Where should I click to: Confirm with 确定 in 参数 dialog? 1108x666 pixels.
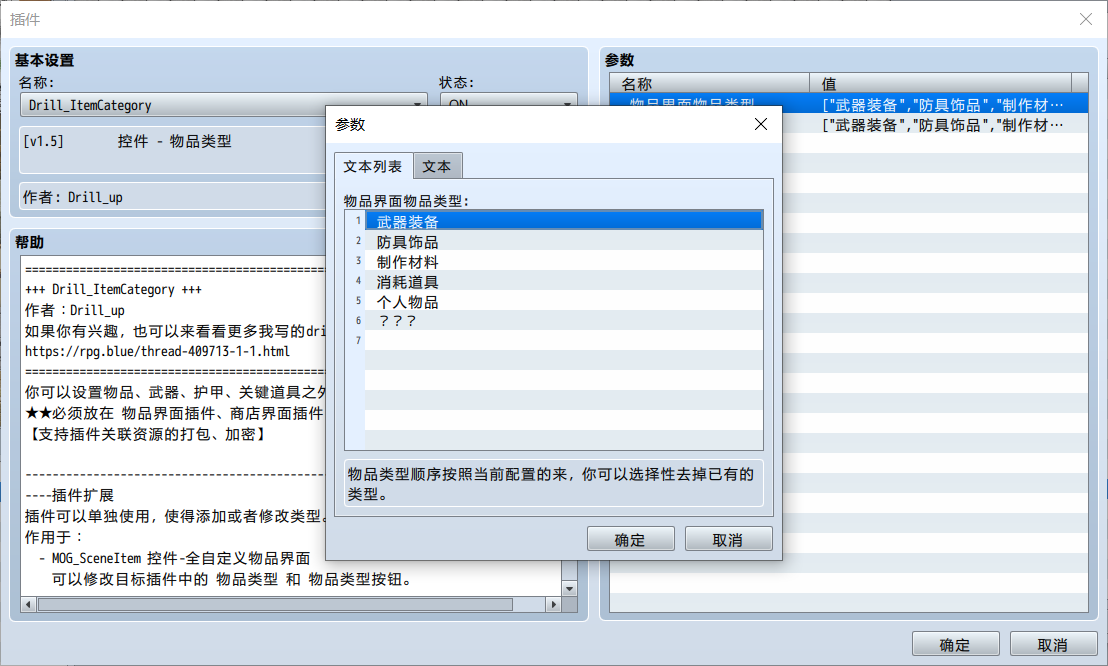(630, 539)
